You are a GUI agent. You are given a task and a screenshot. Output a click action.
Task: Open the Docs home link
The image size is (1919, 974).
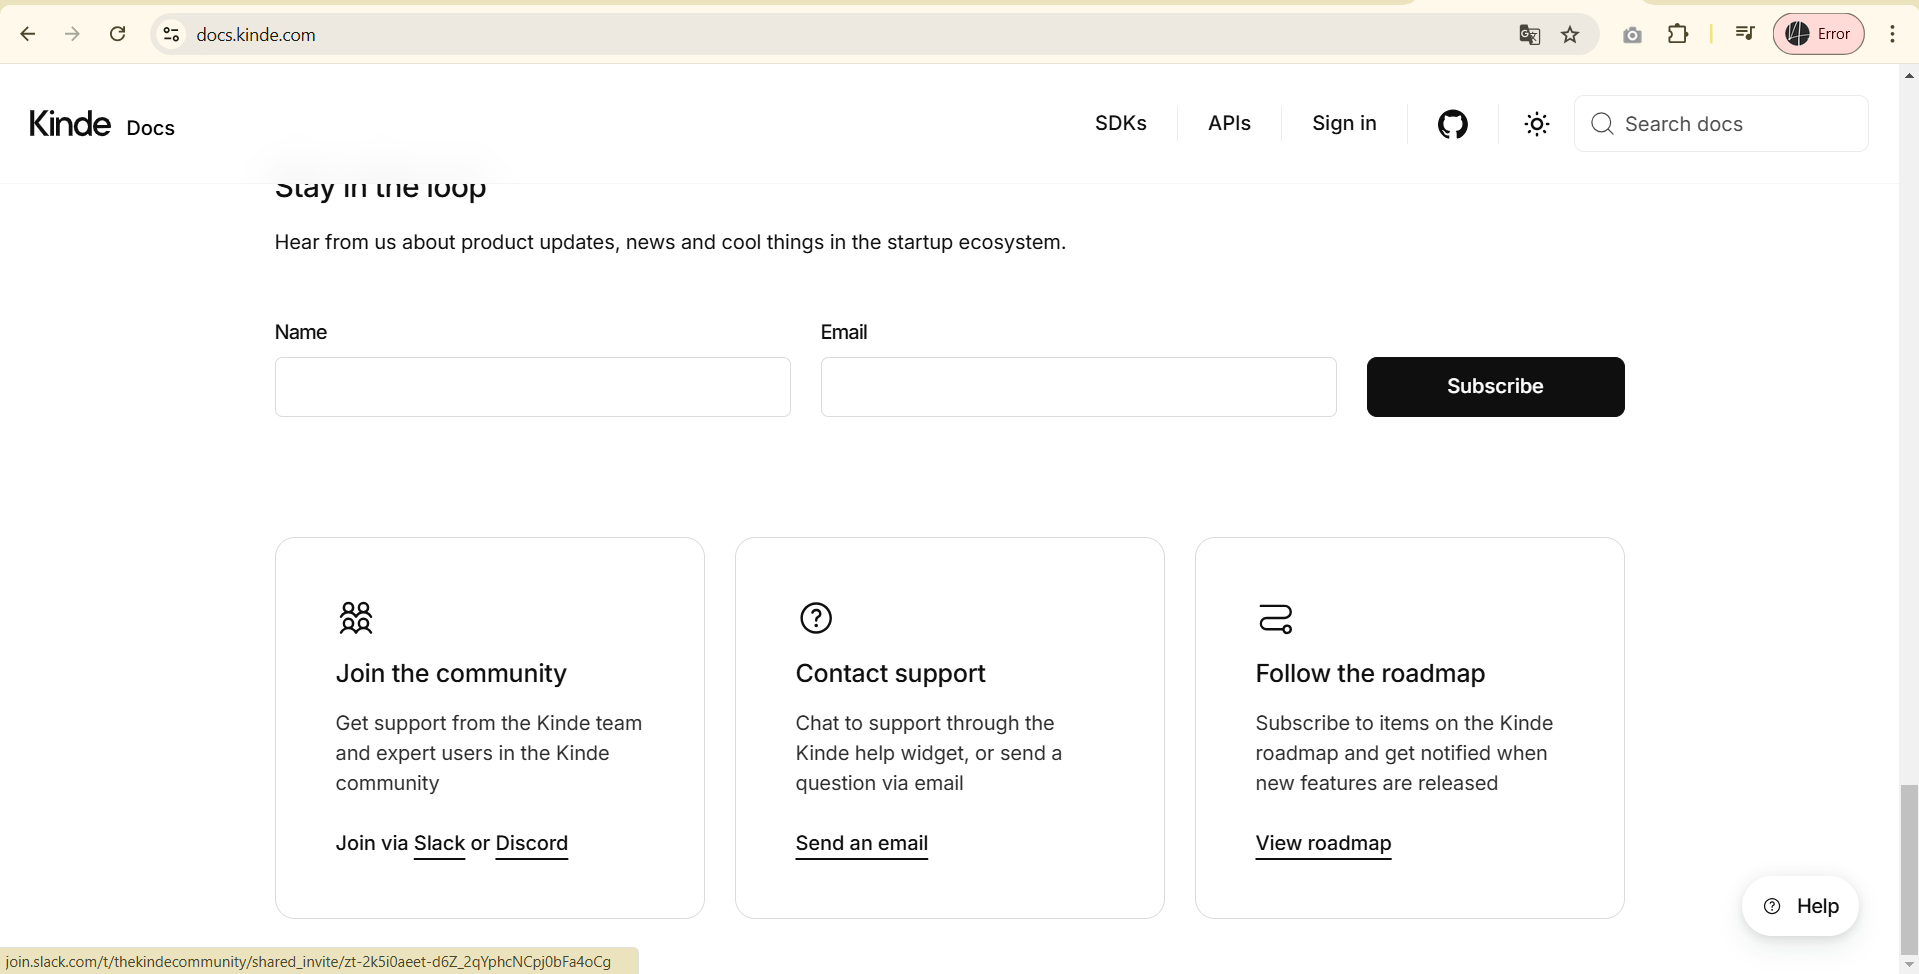point(151,128)
